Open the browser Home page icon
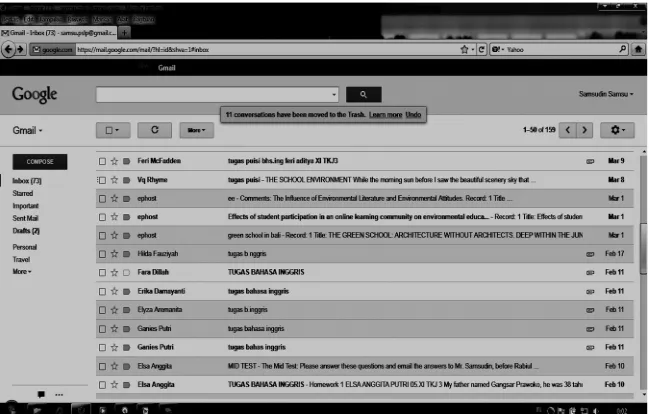Screen dimensions: 650x414 click(638, 49)
